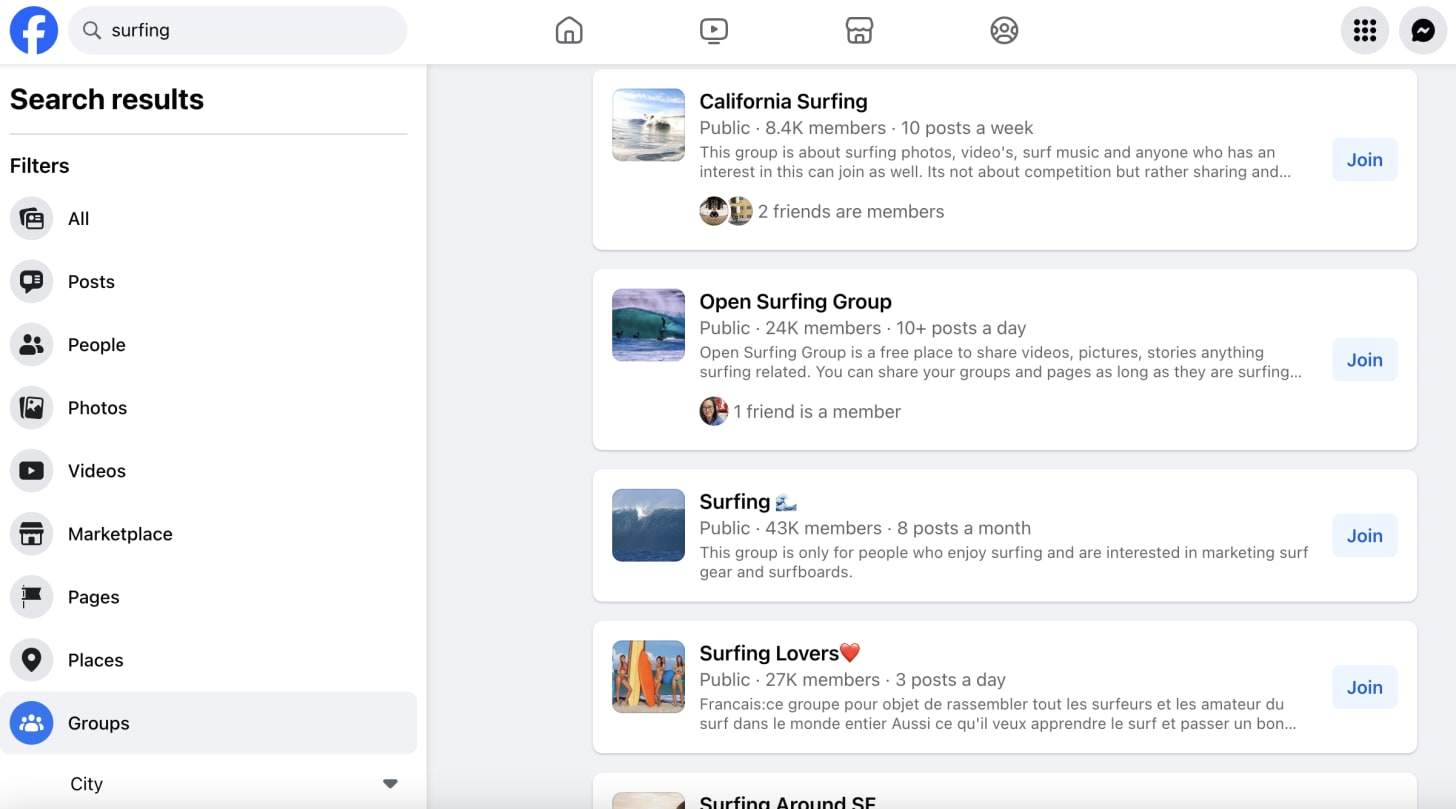Image resolution: width=1456 pixels, height=809 pixels.
Task: Choose the Posts filter label
Action: [x=91, y=282]
